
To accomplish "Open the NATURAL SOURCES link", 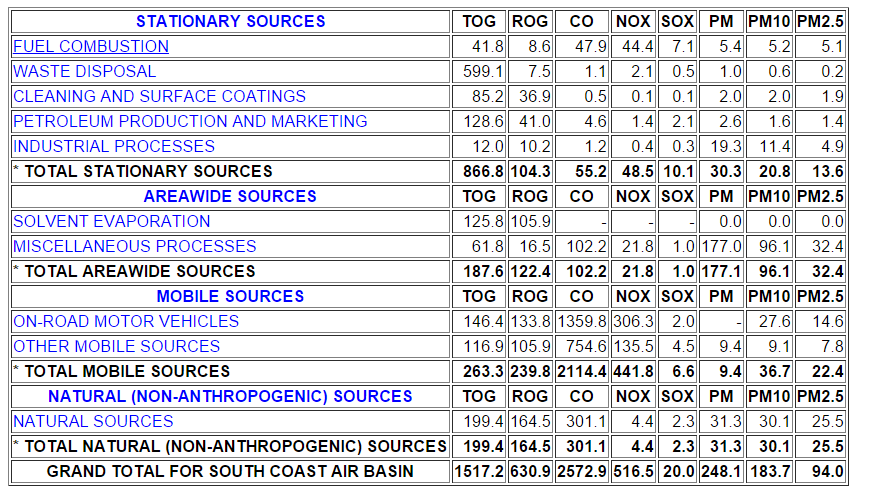I will click(93, 421).
